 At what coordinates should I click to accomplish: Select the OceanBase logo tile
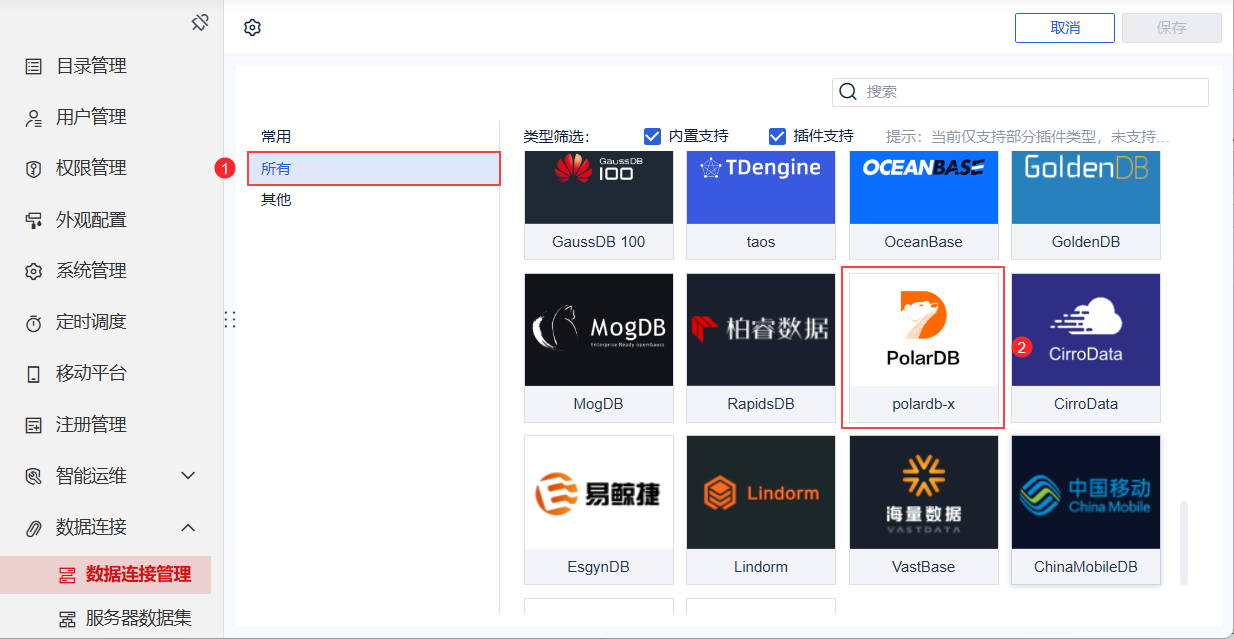pos(924,188)
